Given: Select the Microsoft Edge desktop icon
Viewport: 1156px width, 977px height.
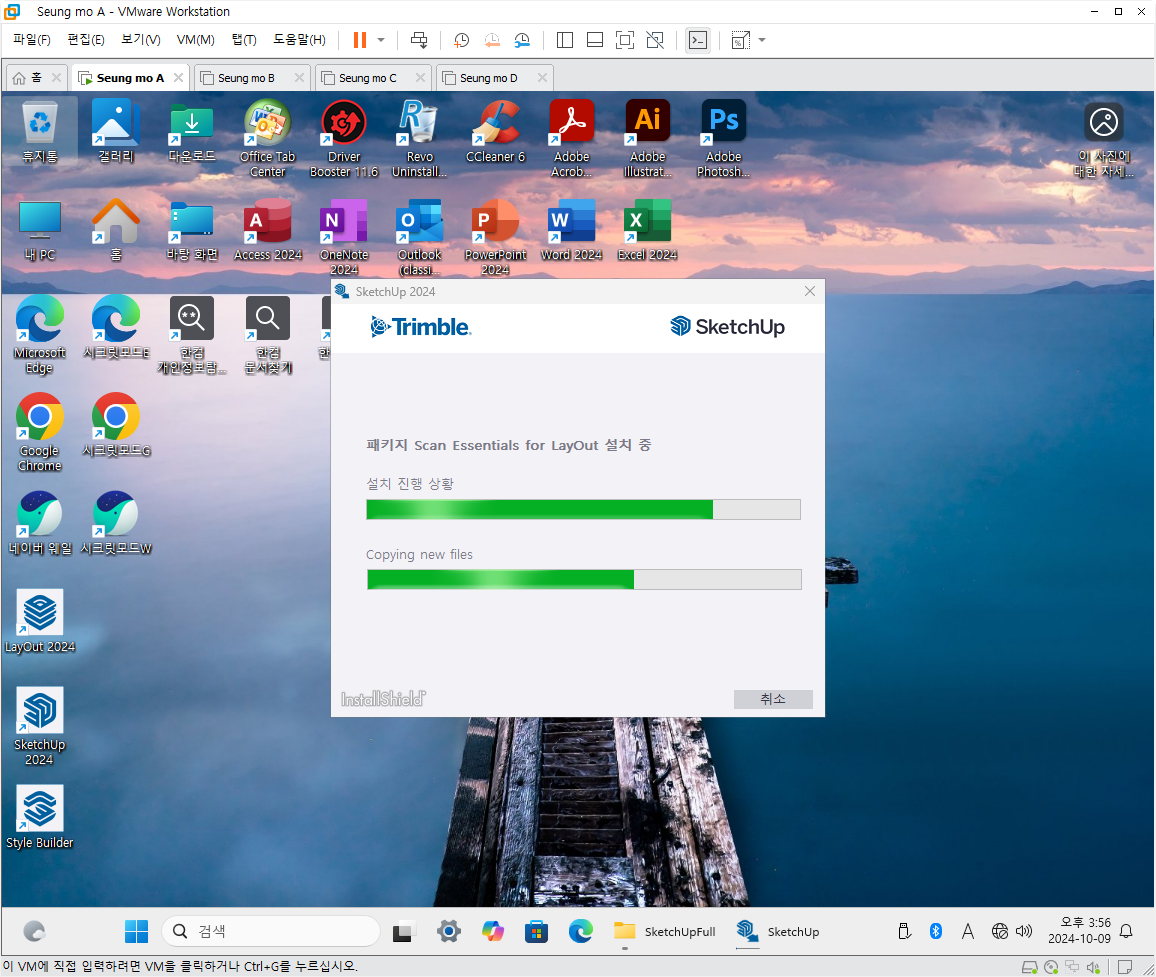Looking at the screenshot, I should click(x=40, y=335).
